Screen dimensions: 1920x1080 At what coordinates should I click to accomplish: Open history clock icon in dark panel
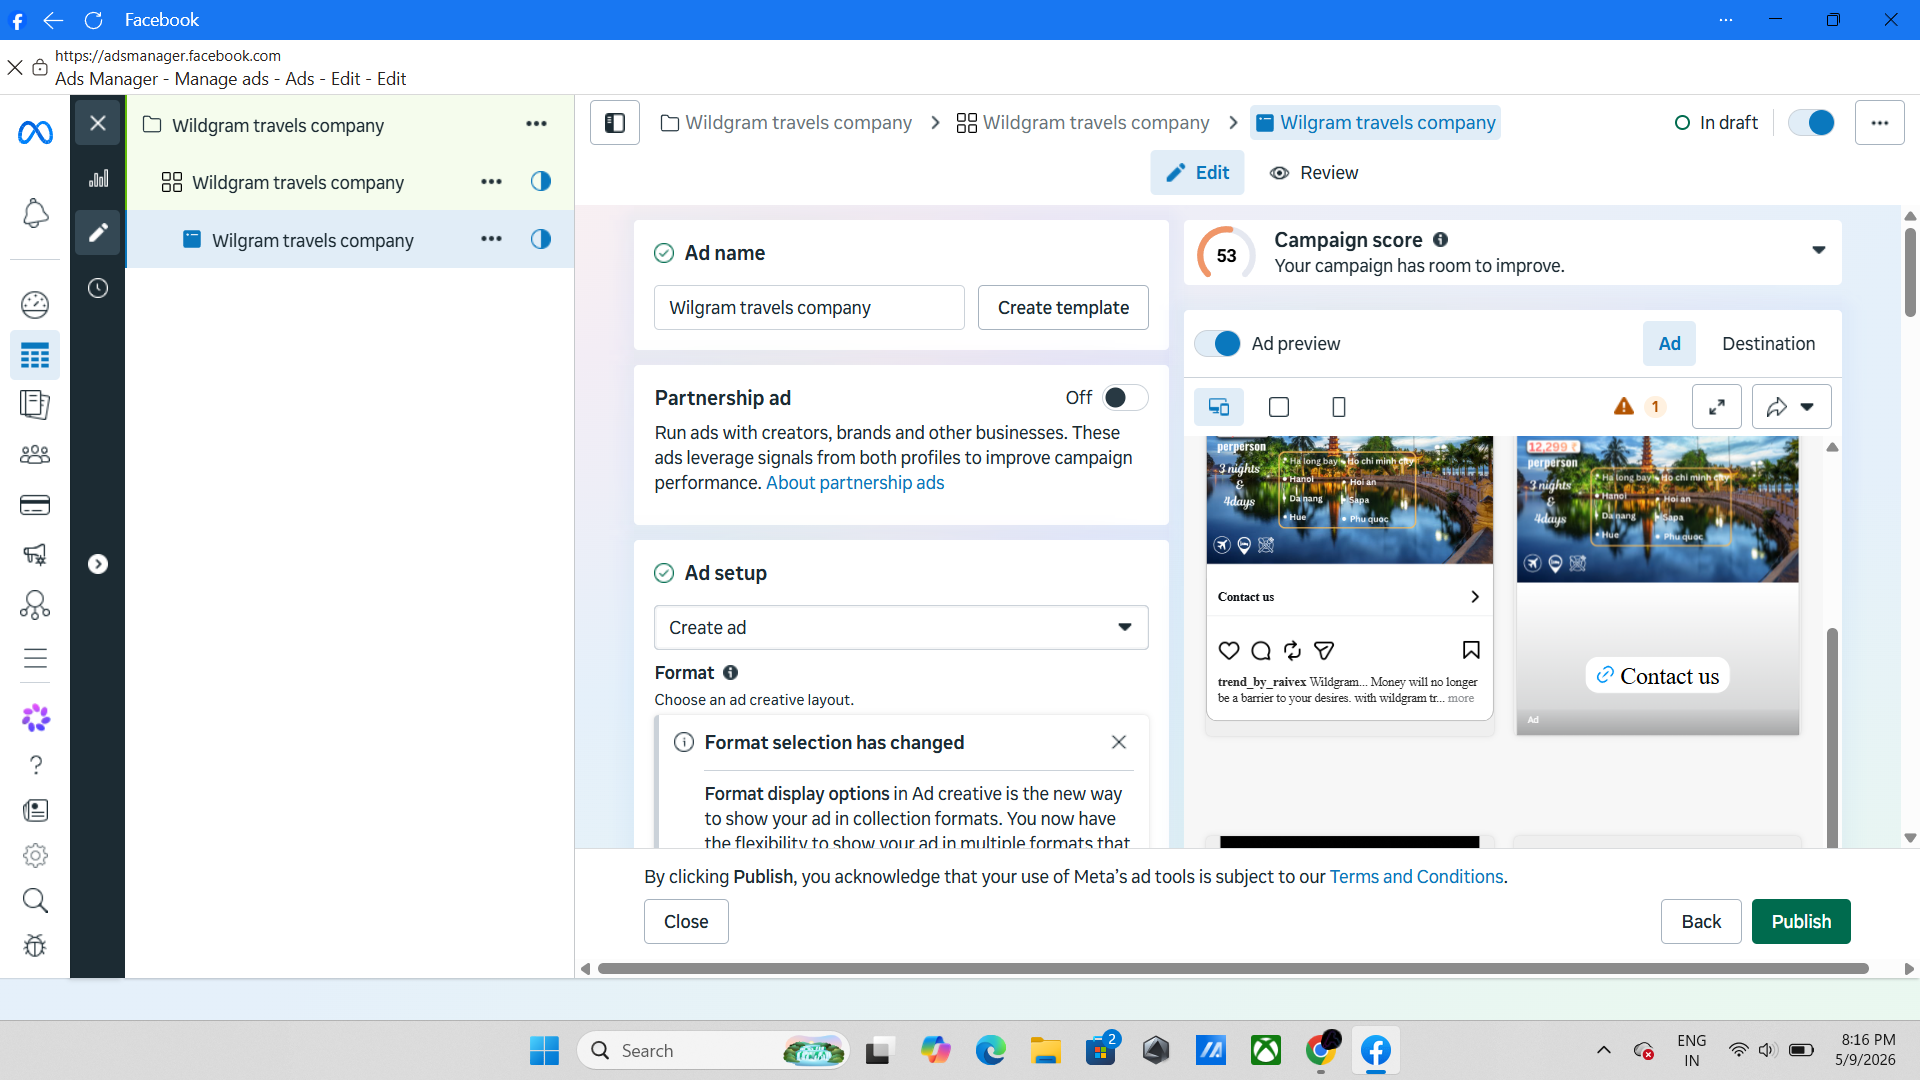click(98, 289)
